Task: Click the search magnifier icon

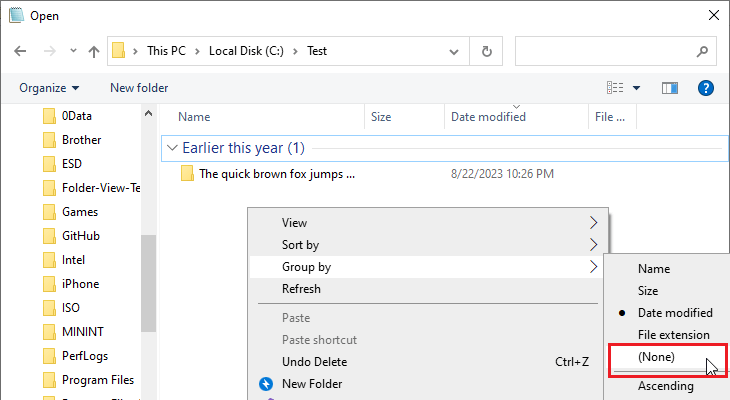Action: [x=702, y=51]
